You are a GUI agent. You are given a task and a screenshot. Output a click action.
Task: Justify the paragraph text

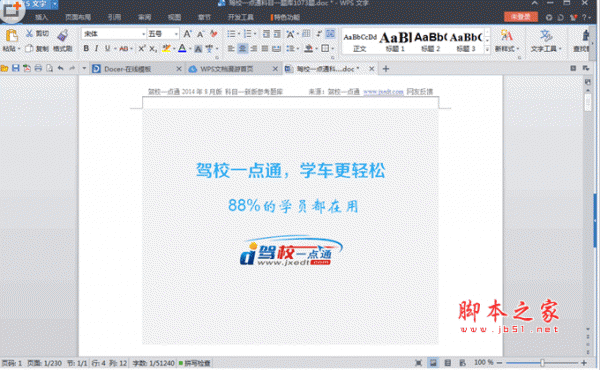tap(264, 49)
